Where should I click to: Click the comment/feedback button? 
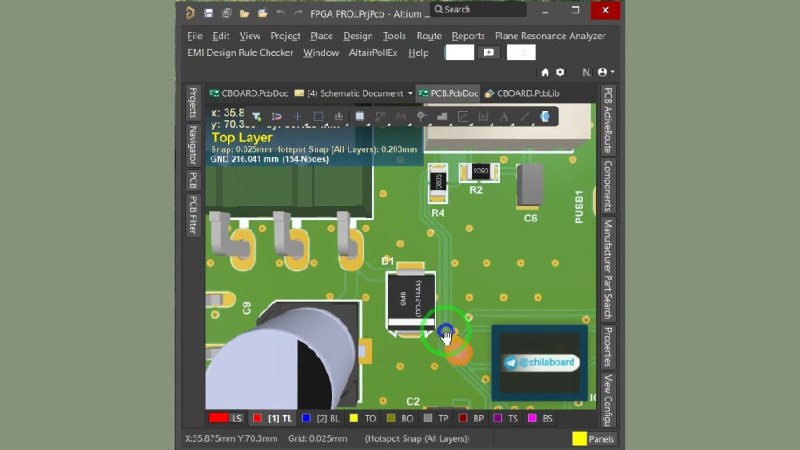pos(489,53)
